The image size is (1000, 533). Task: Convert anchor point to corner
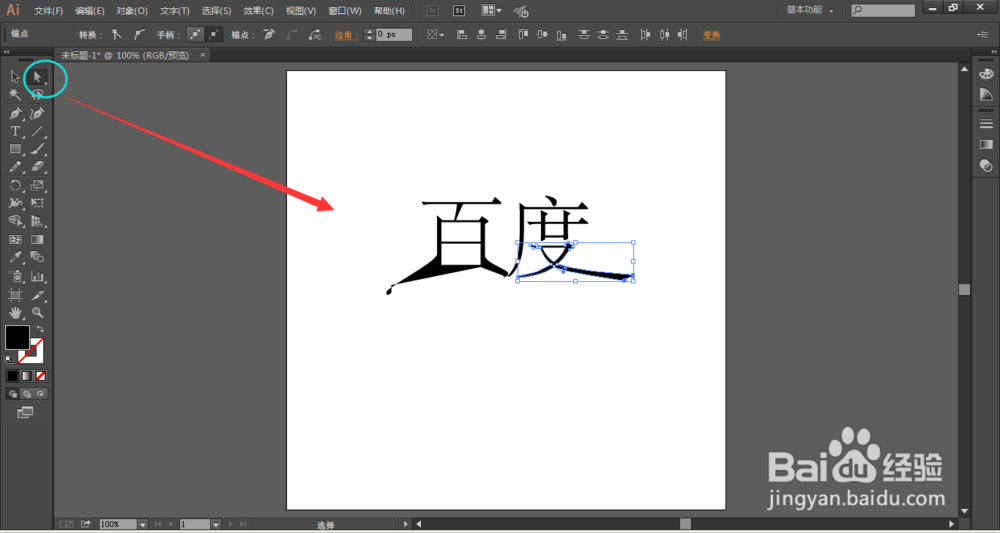click(117, 35)
